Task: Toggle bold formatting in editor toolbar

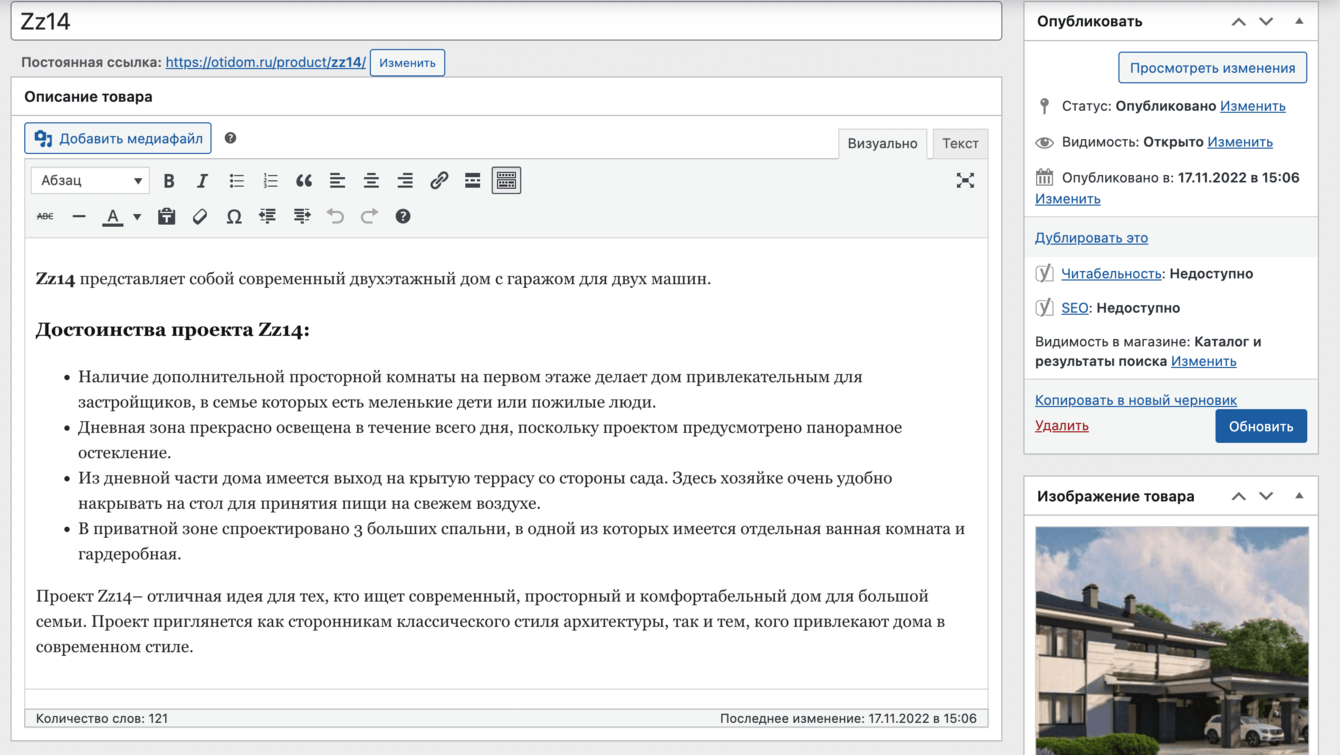Action: coord(169,181)
